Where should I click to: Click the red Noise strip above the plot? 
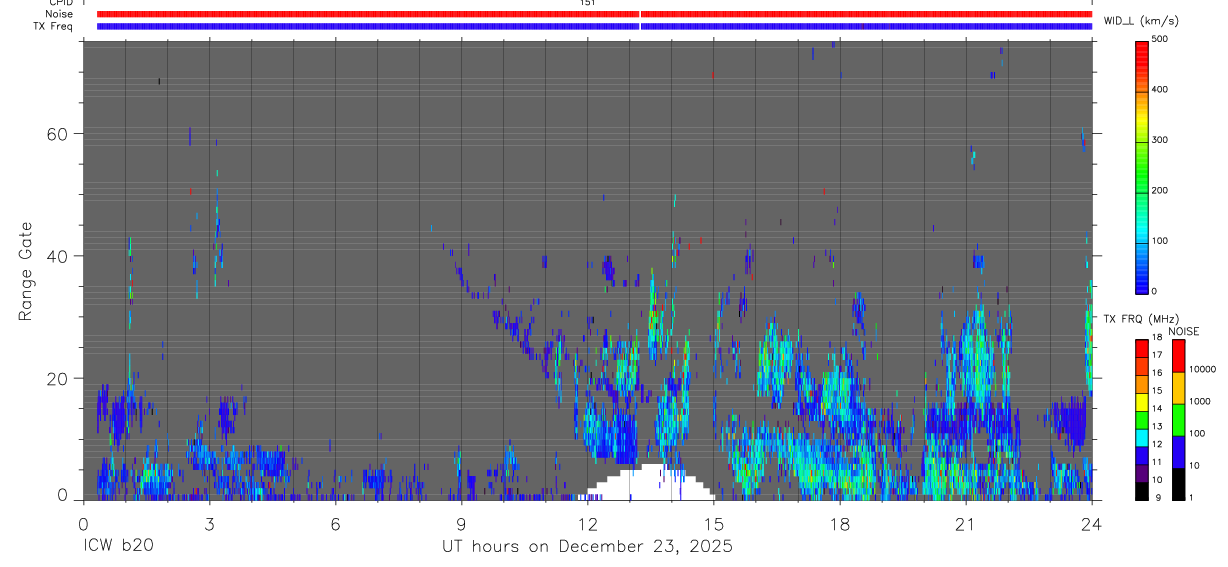pos(594,14)
